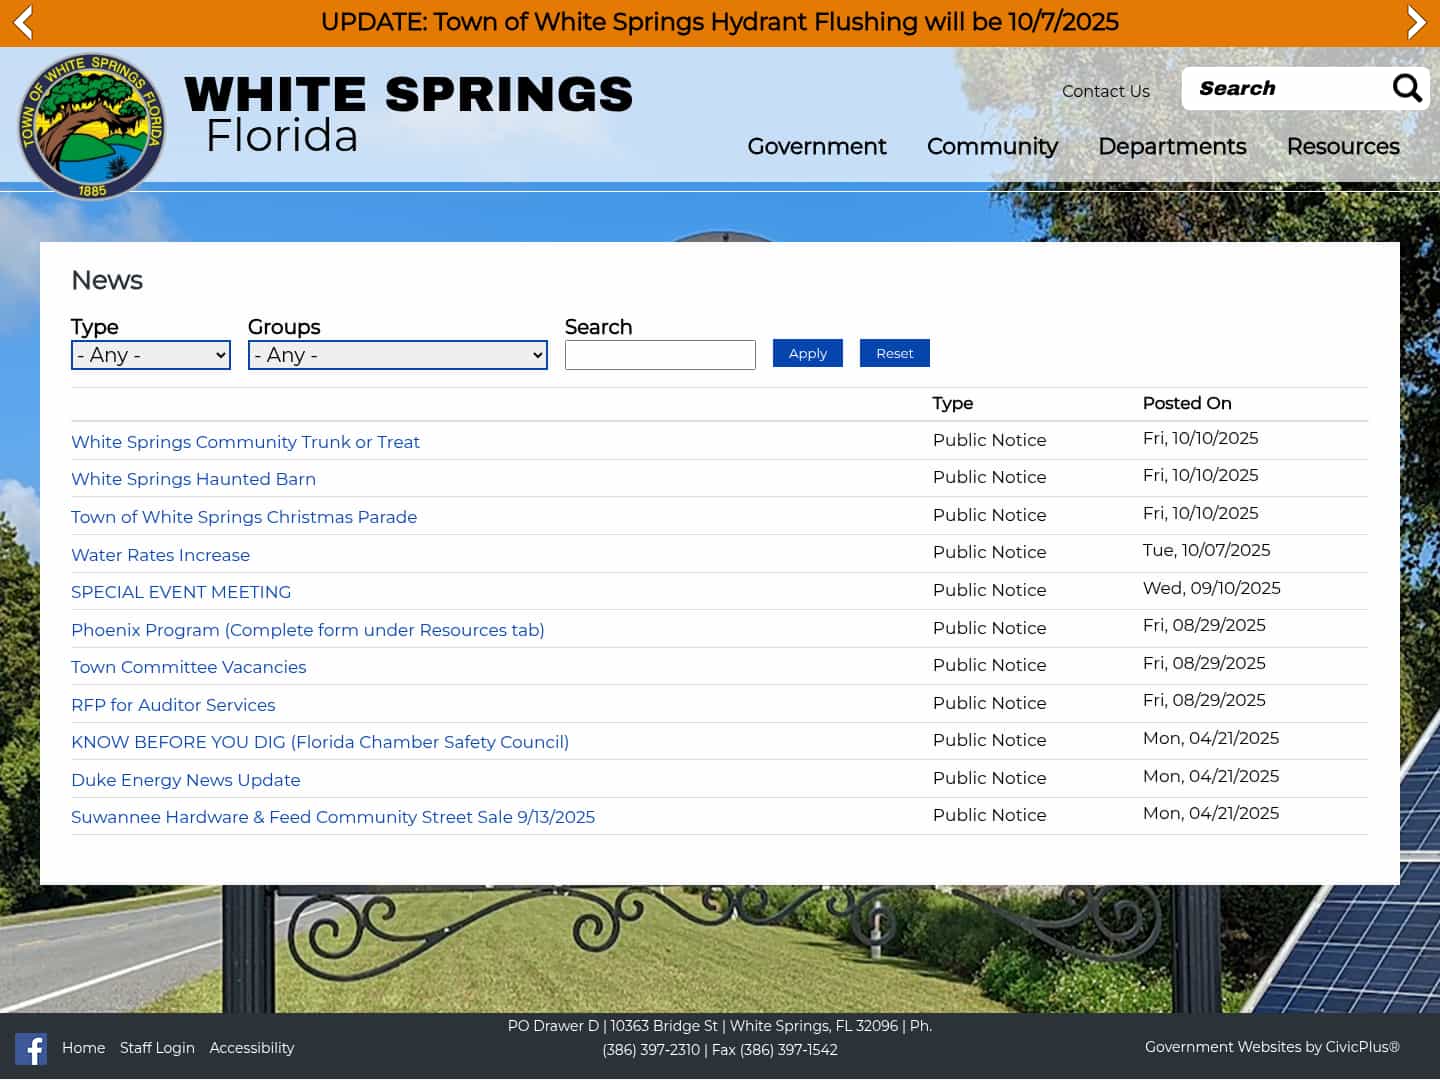Open the Resources menu
This screenshot has width=1440, height=1080.
pyautogui.click(x=1342, y=147)
